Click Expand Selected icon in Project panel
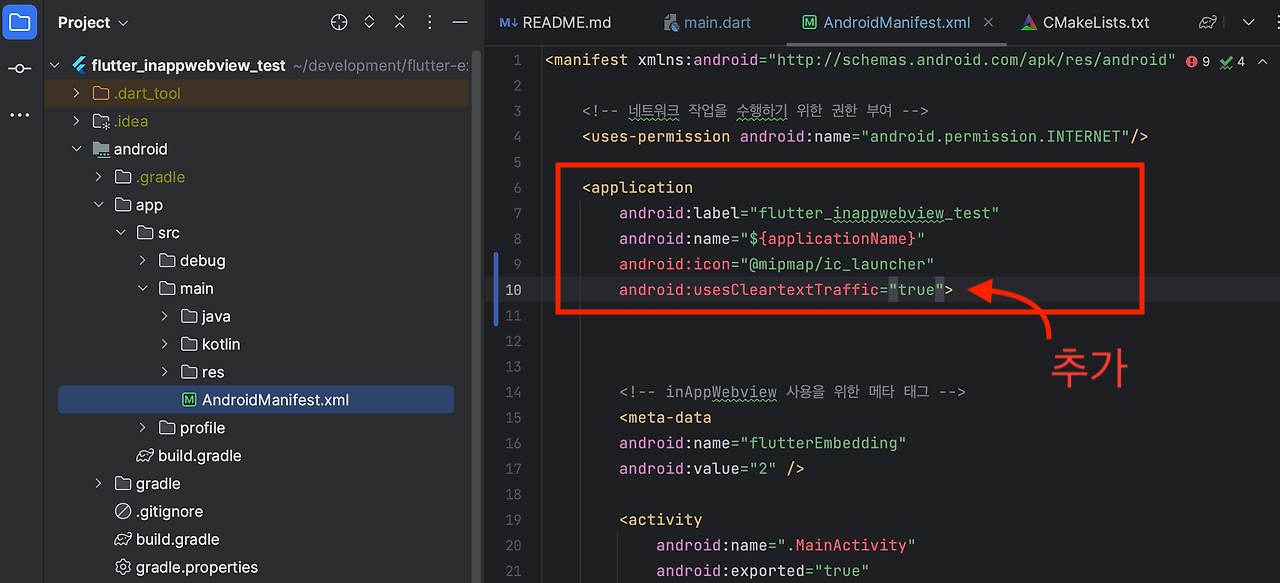 [x=369, y=22]
